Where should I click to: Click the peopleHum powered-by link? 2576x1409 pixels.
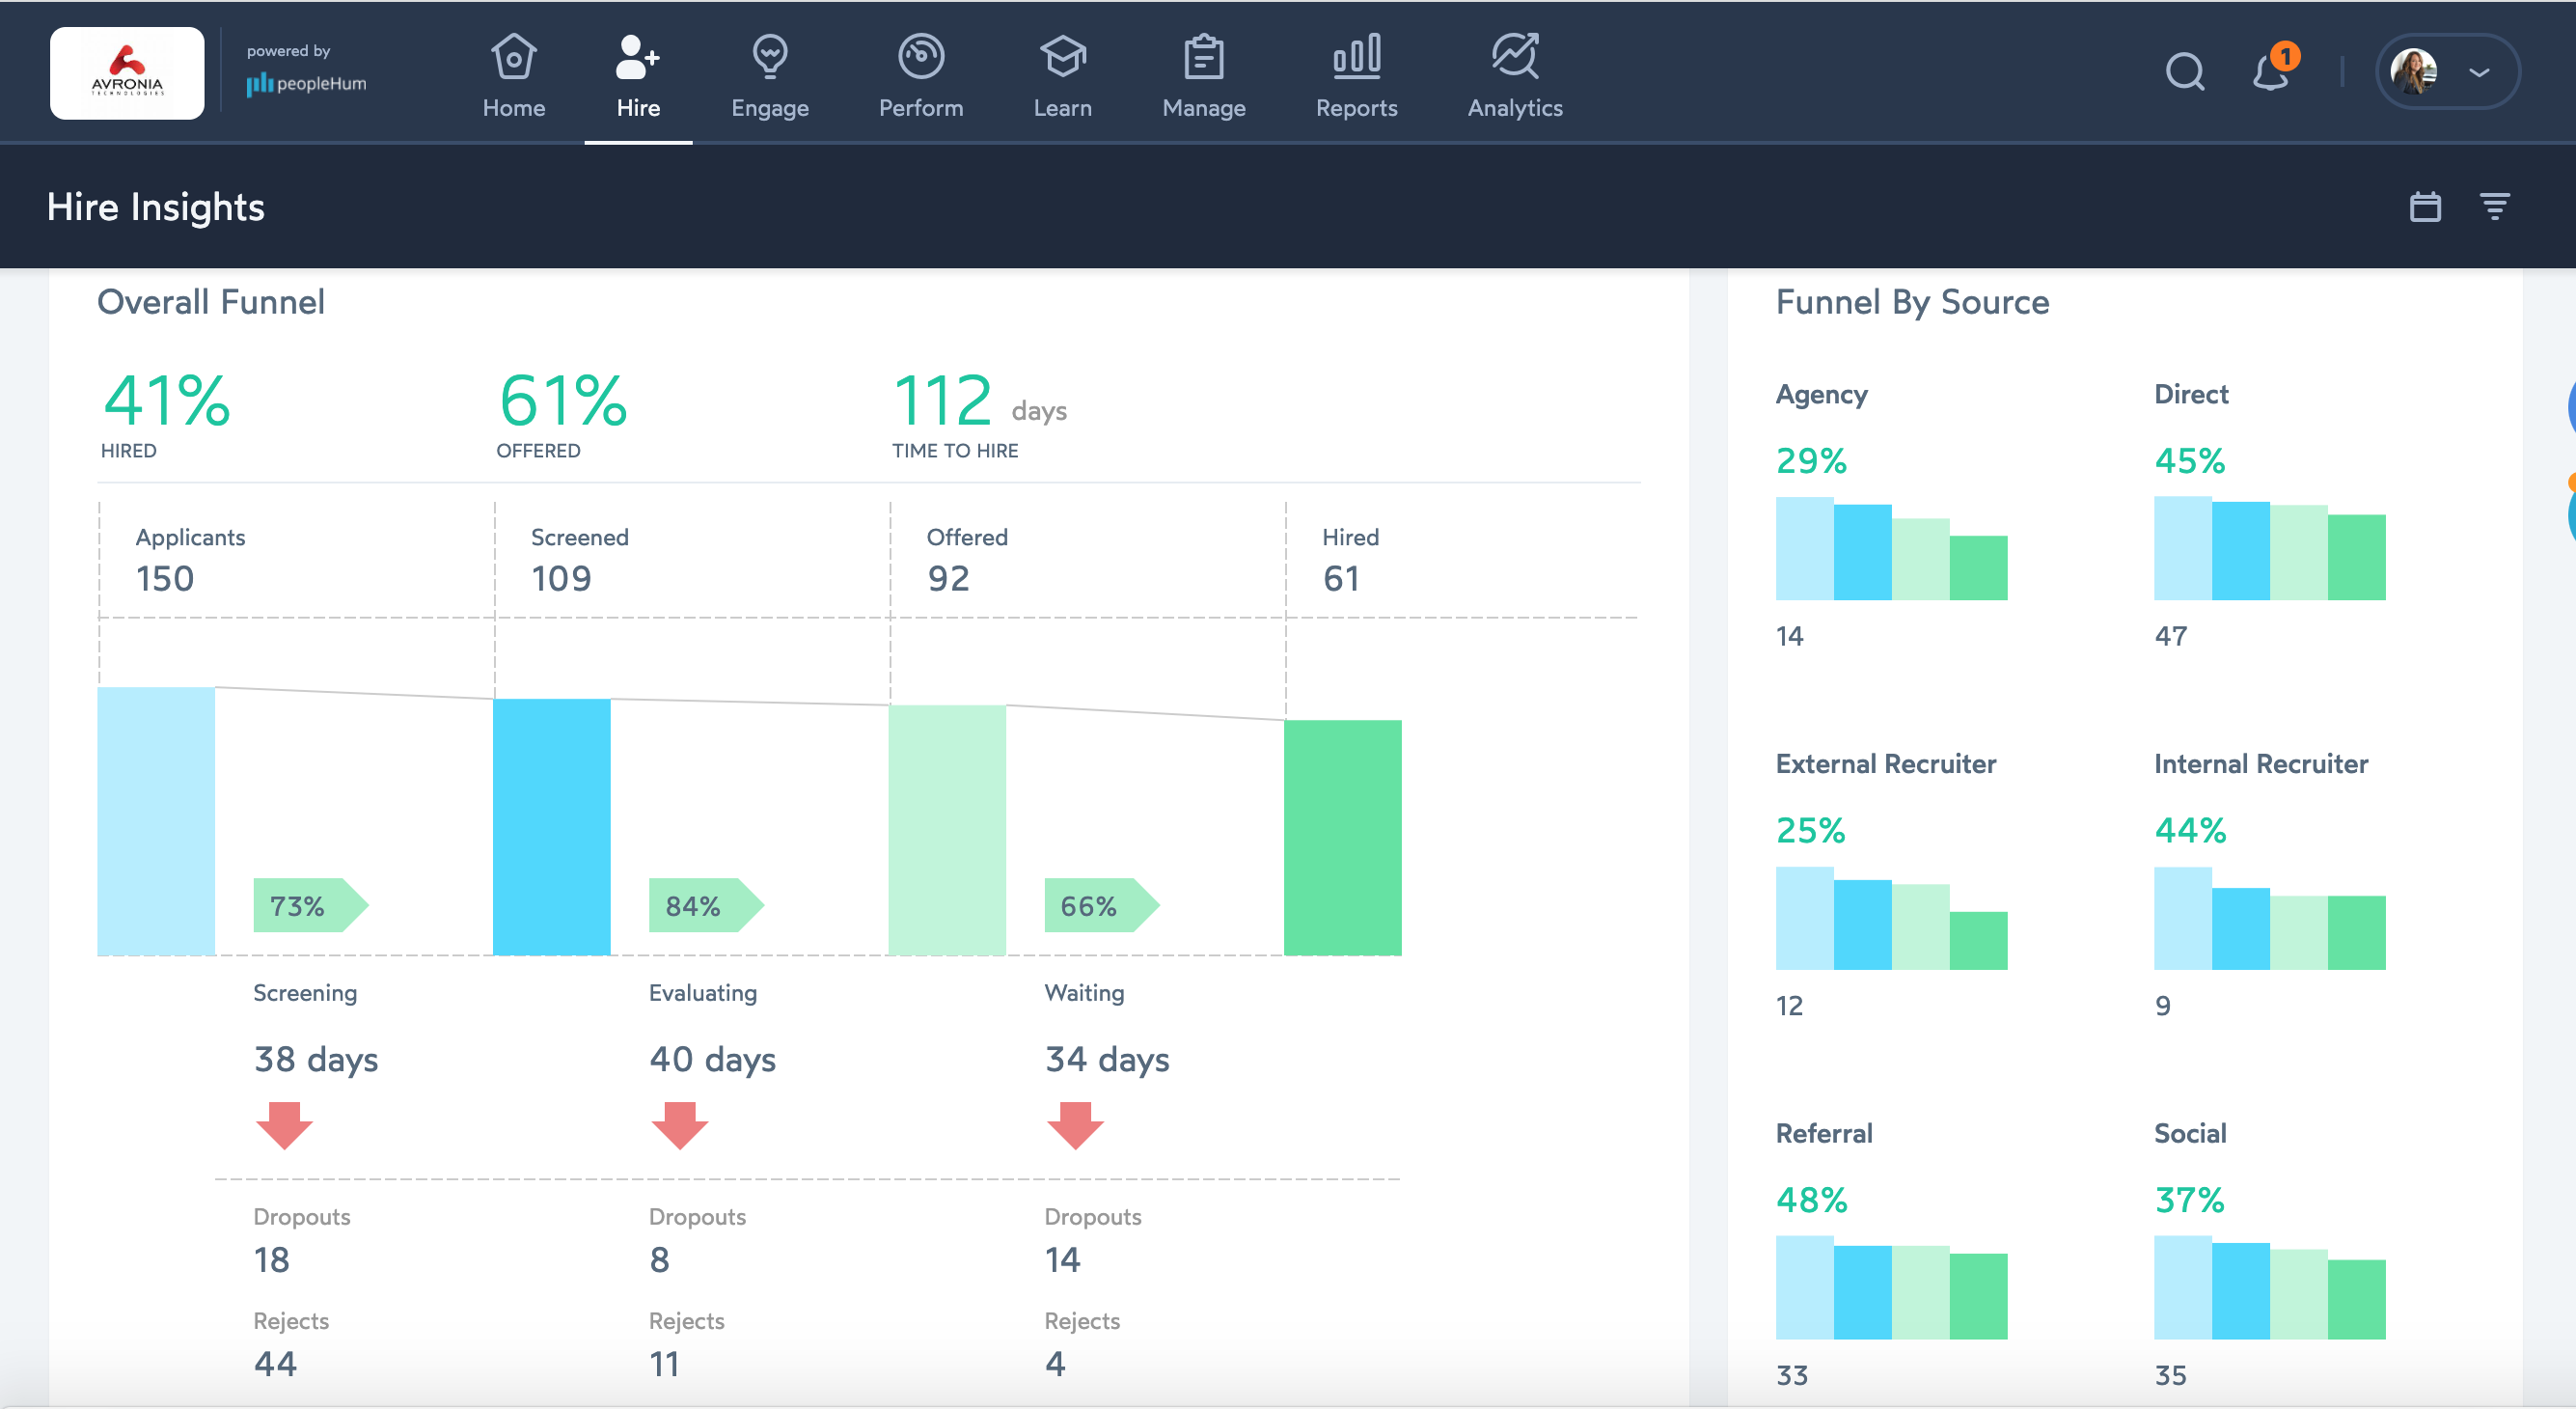click(307, 83)
